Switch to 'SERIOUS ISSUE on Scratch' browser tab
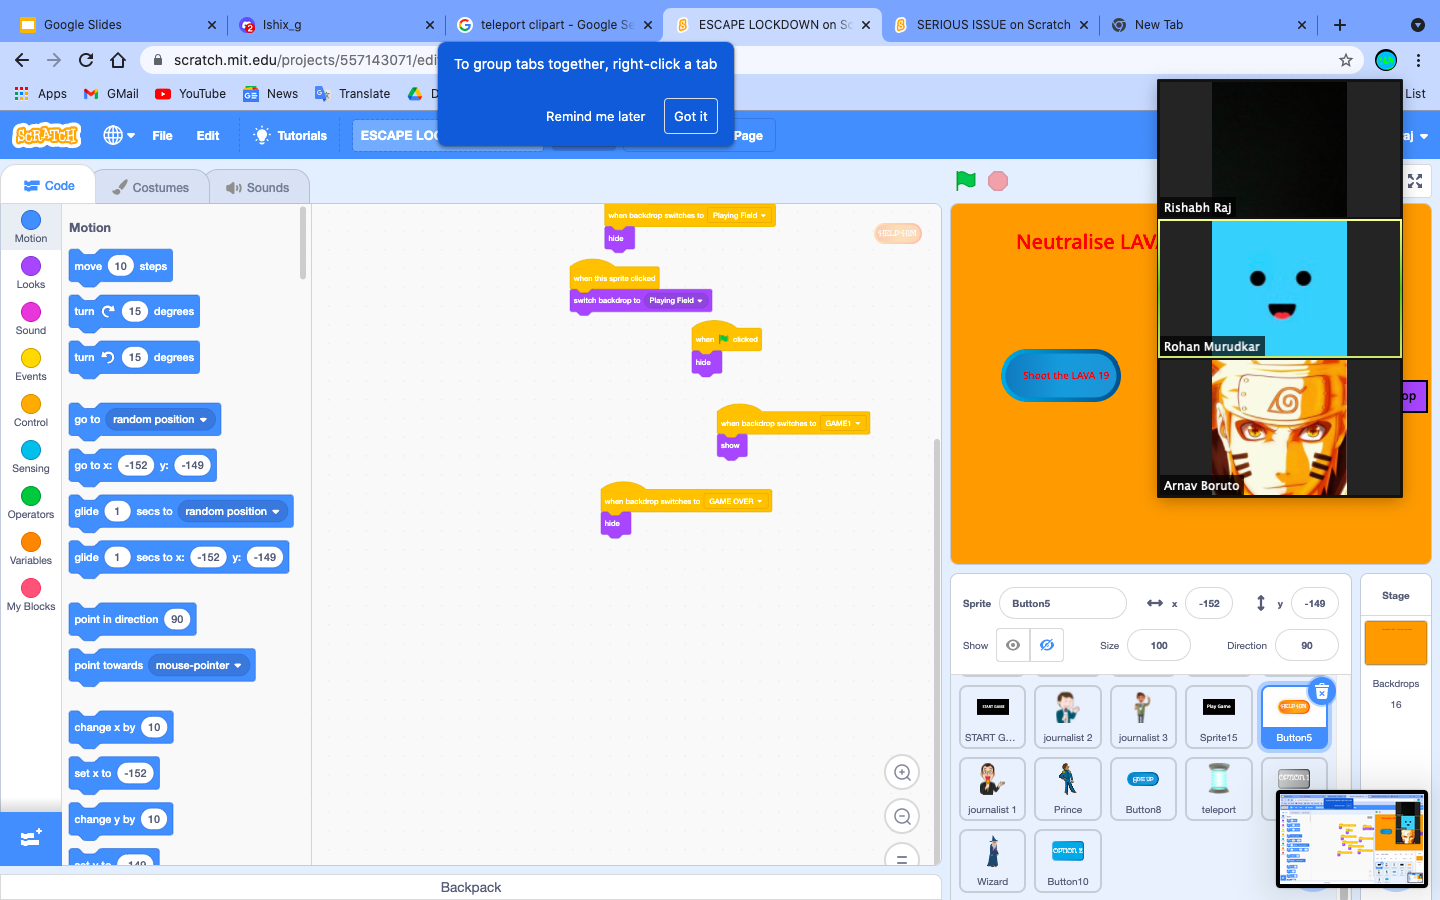The width and height of the screenshot is (1440, 900). [991, 25]
